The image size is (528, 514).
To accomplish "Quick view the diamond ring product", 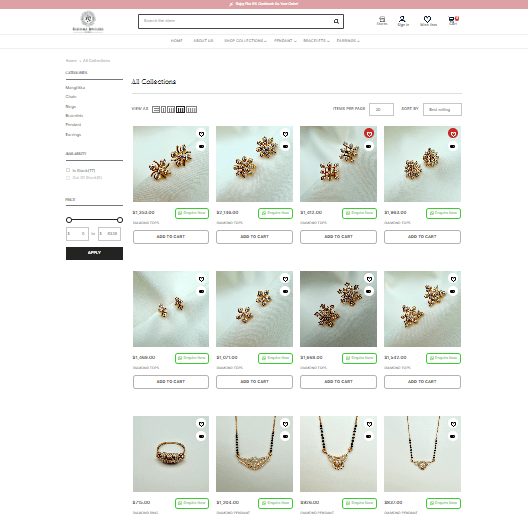I will point(201,437).
